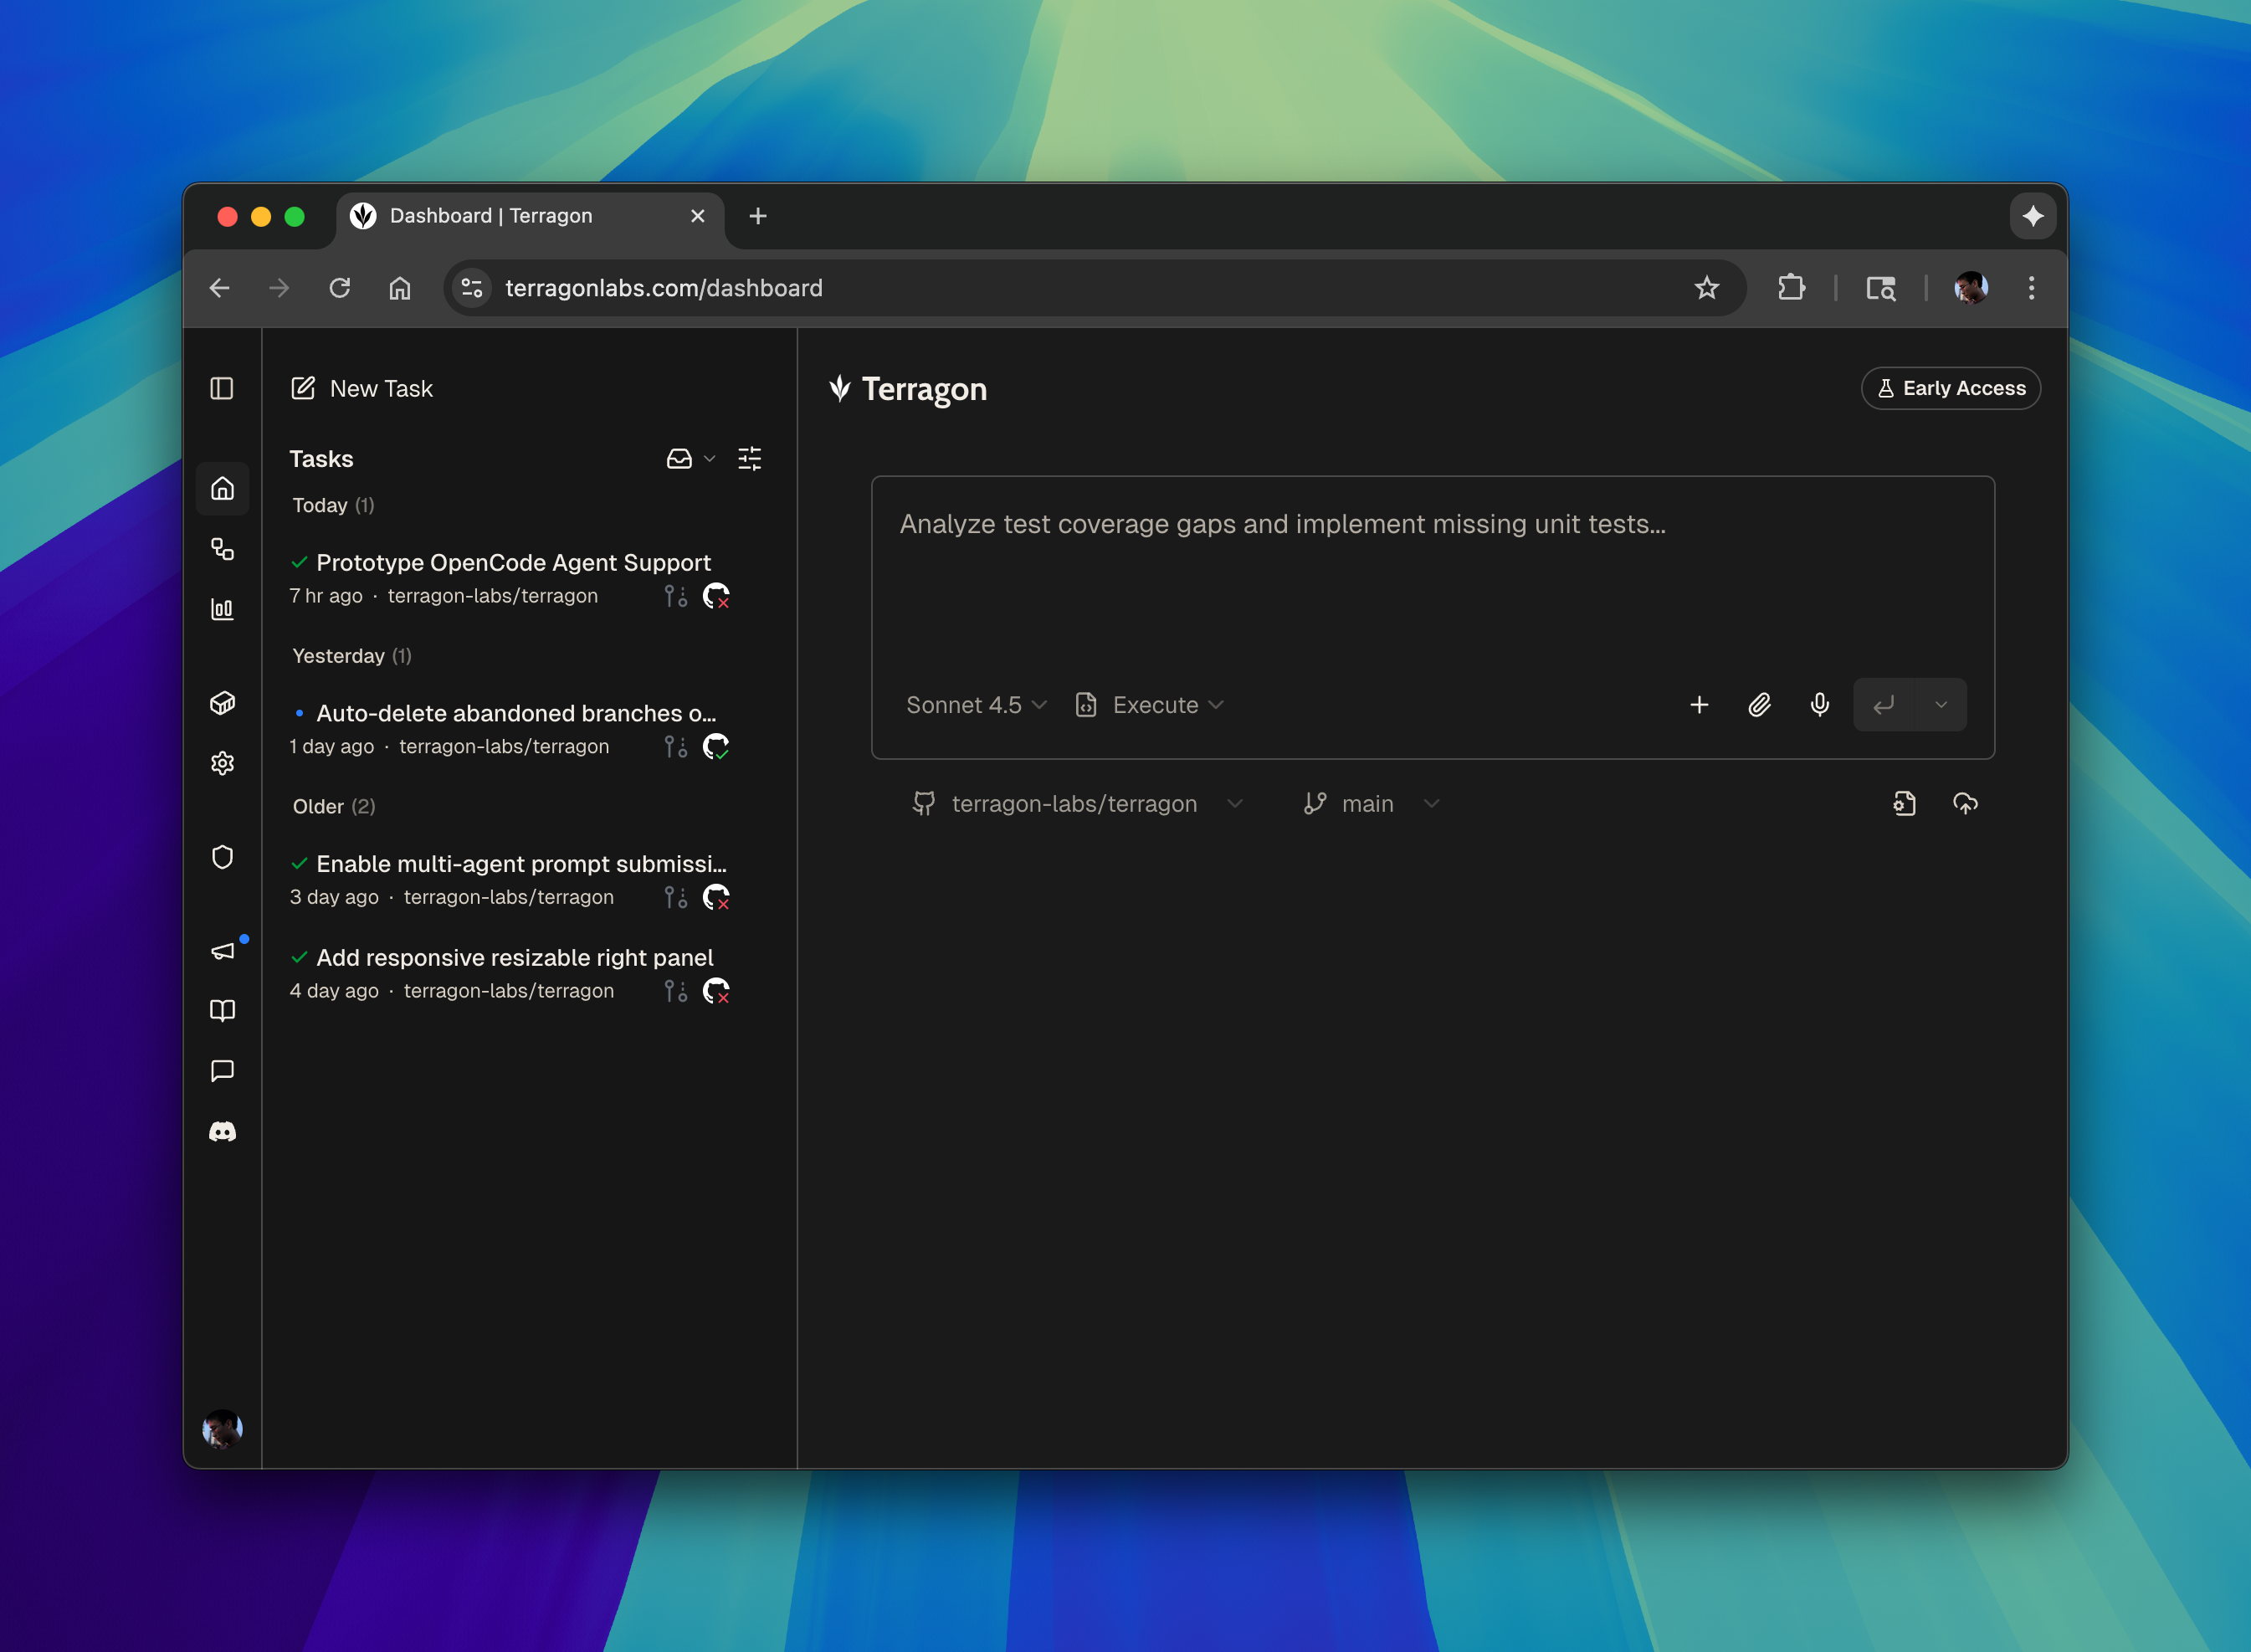2251x1652 pixels.
Task: Click the New Task button
Action: point(362,388)
